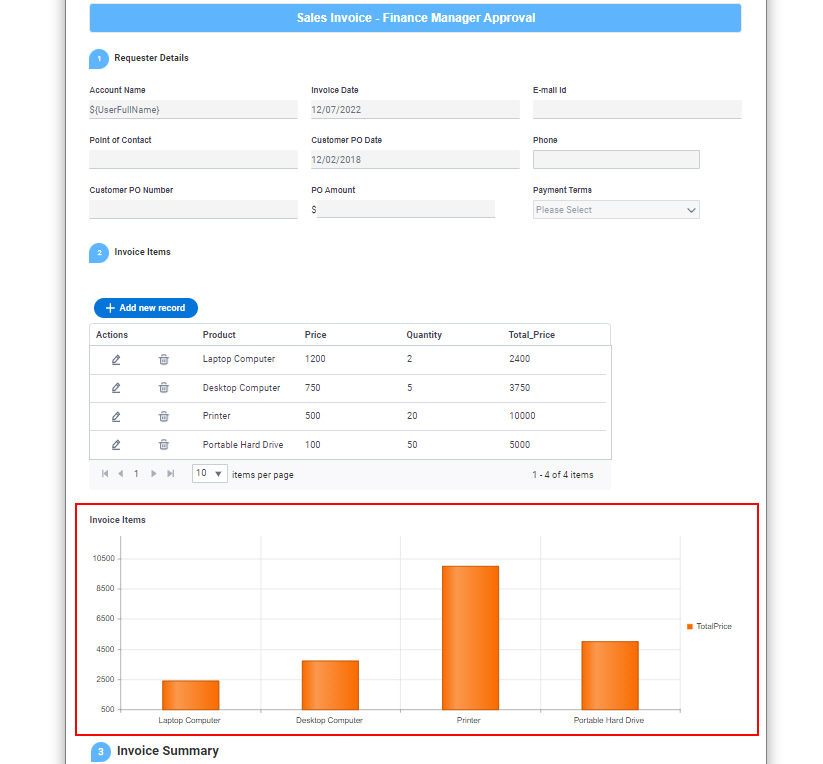This screenshot has width=823, height=764.
Task: Open the Payment Terms dropdown
Action: 616,210
